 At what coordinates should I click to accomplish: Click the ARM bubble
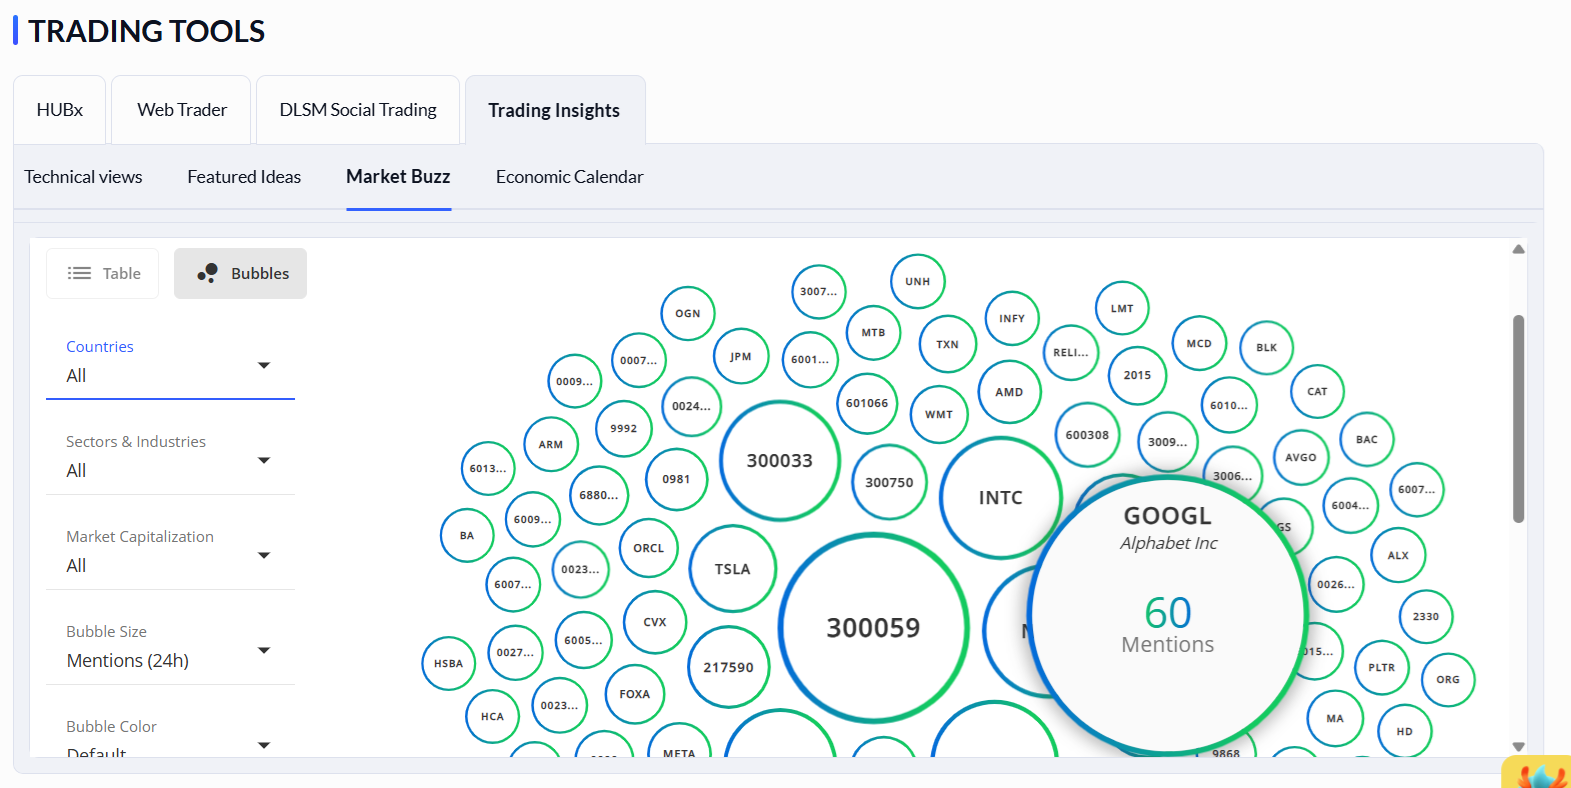click(551, 444)
